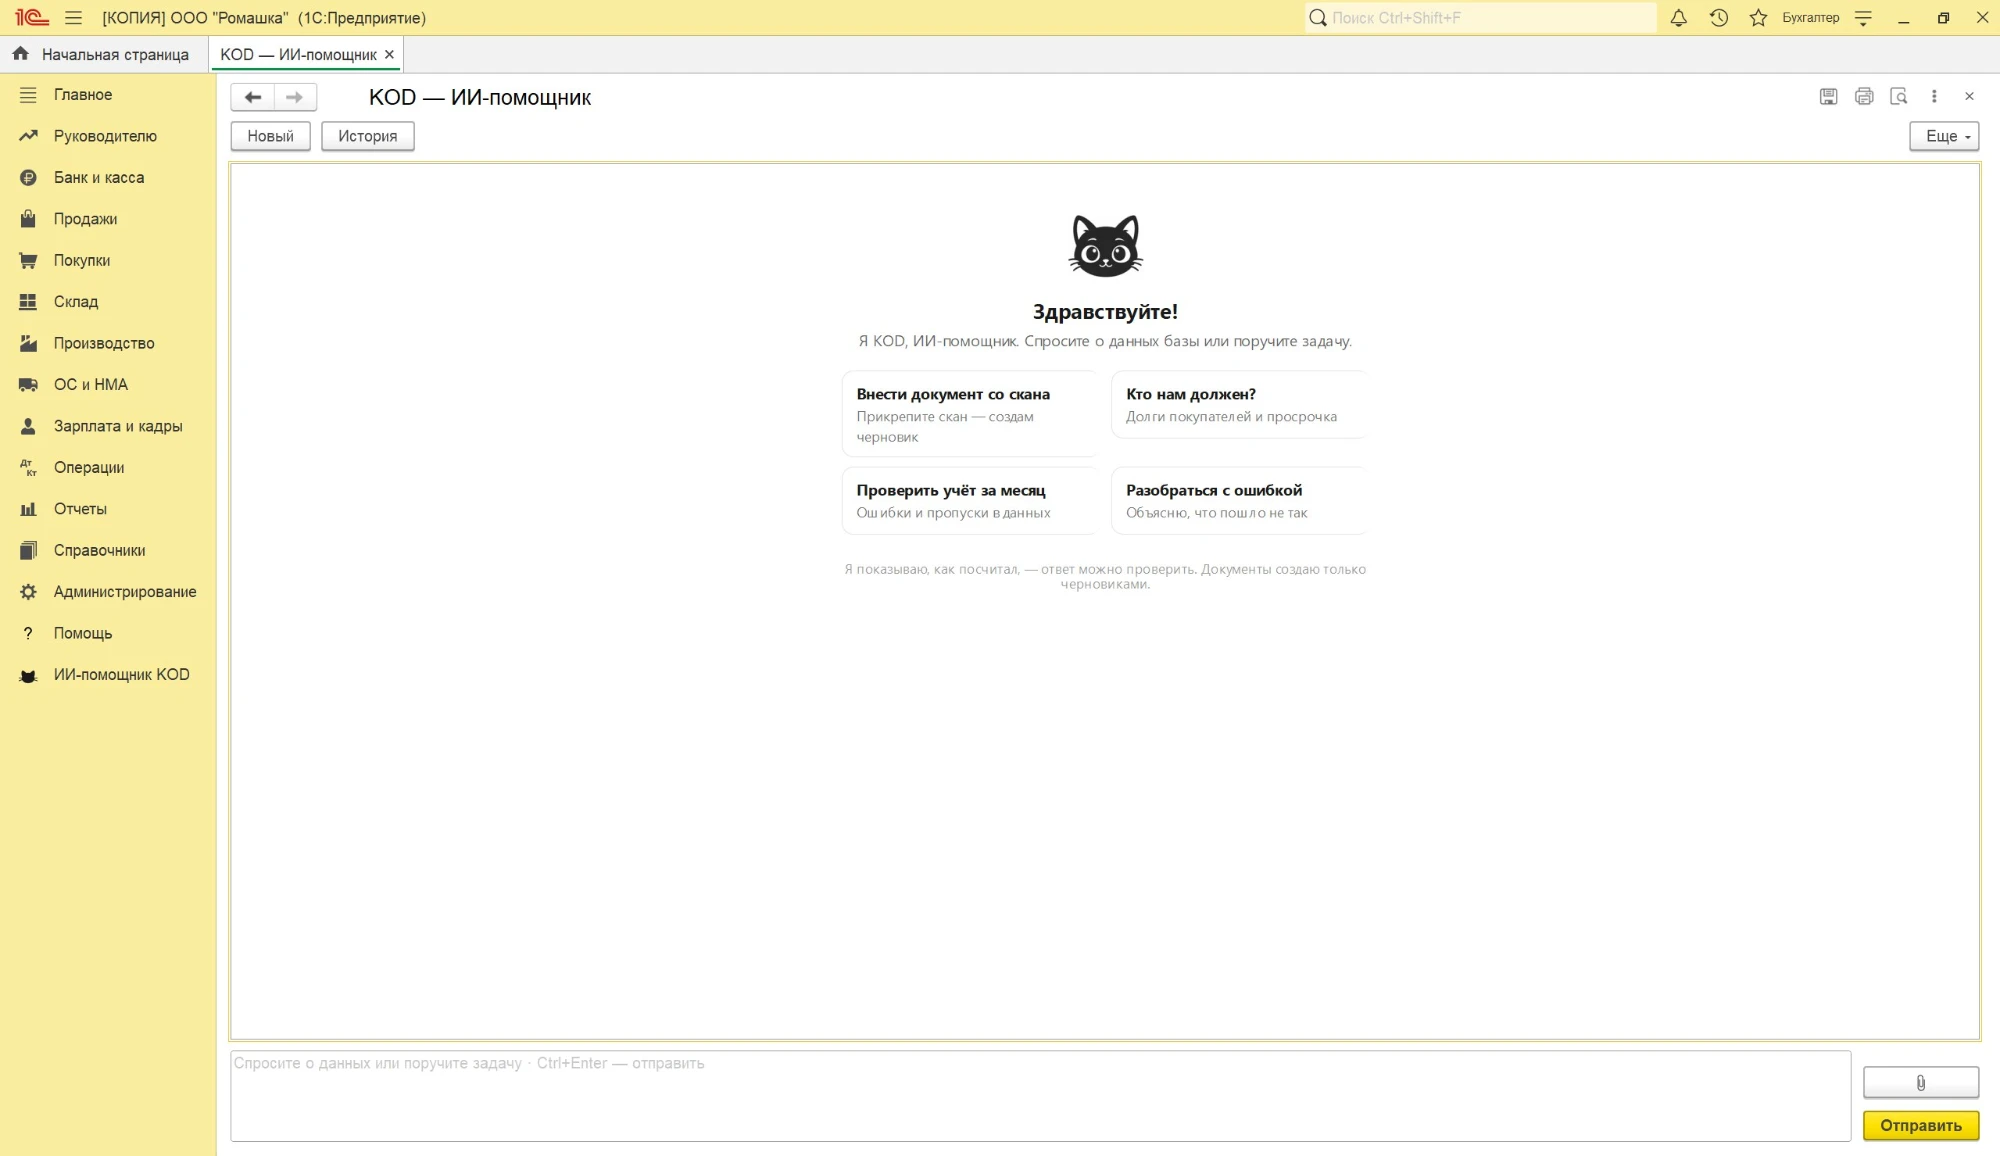This screenshot has height=1156, width=2000.
Task: Click the preview magnifier page icon
Action: point(1899,96)
